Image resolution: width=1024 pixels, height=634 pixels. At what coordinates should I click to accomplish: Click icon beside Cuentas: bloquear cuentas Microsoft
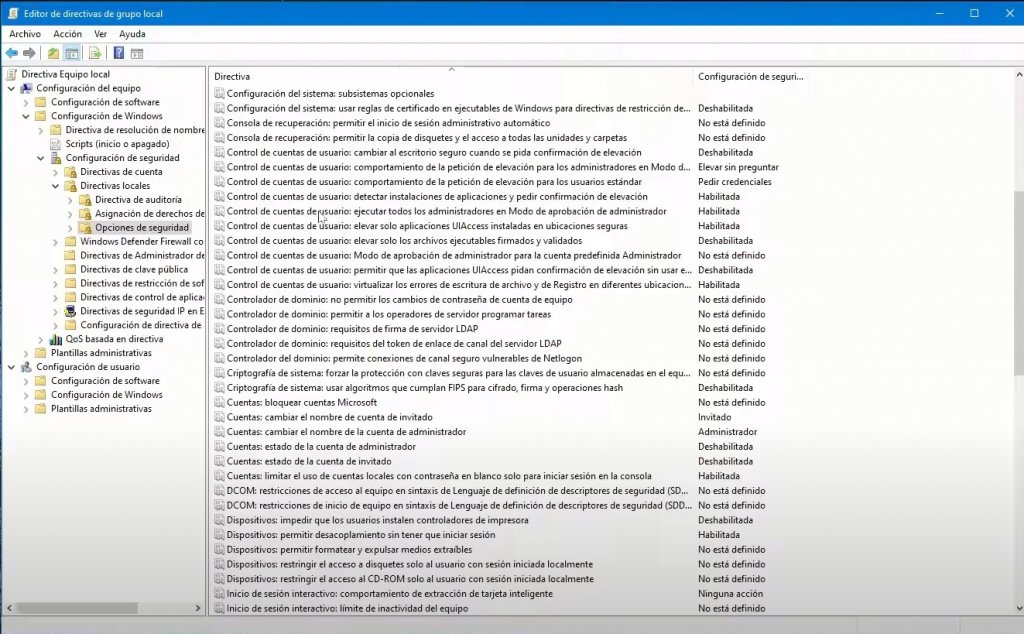point(219,403)
